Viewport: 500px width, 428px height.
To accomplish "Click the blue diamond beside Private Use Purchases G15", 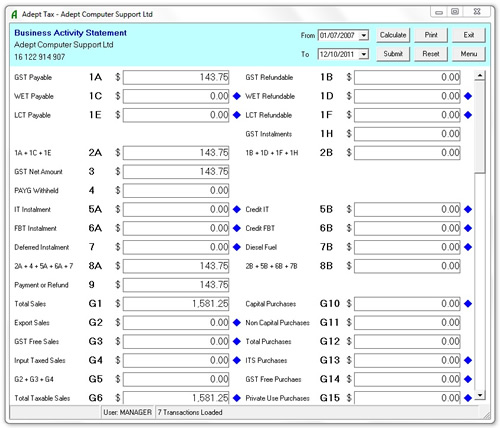I will coord(468,398).
